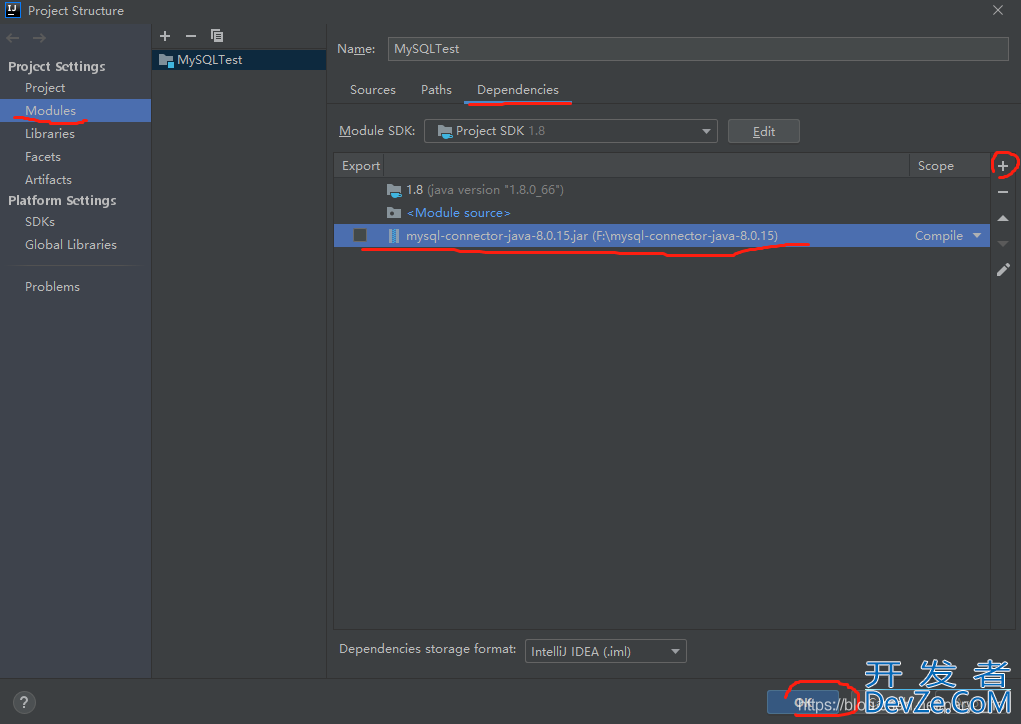Remove the selected module with the minus icon
This screenshot has width=1021, height=724.
point(191,36)
